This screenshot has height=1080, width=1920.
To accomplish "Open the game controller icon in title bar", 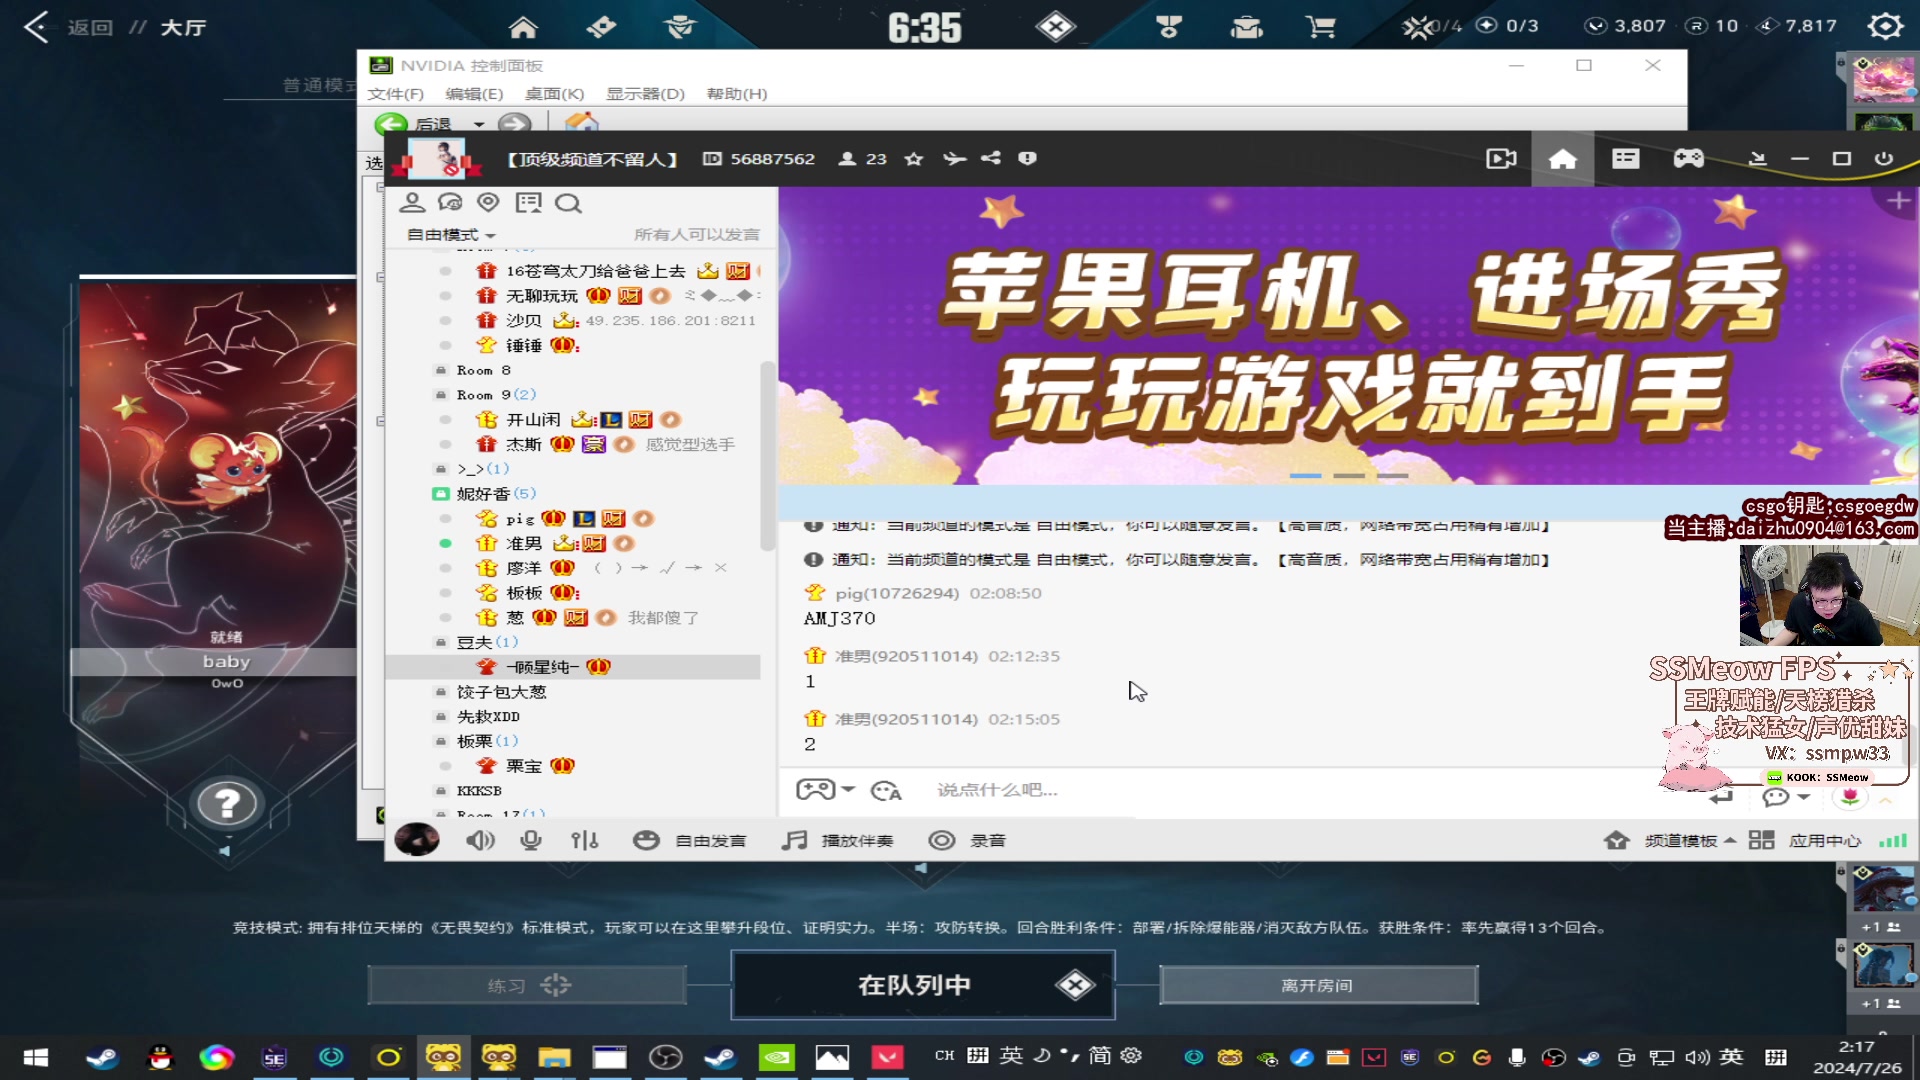I will [x=1689, y=159].
